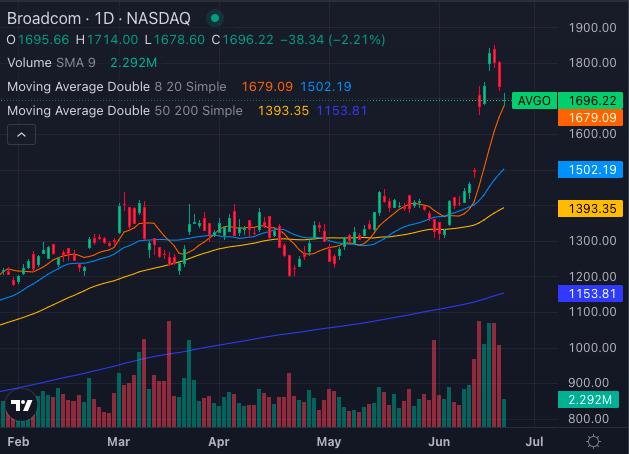Image resolution: width=629 pixels, height=454 pixels.
Task: Click the TradingView logo
Action: pos(21,407)
